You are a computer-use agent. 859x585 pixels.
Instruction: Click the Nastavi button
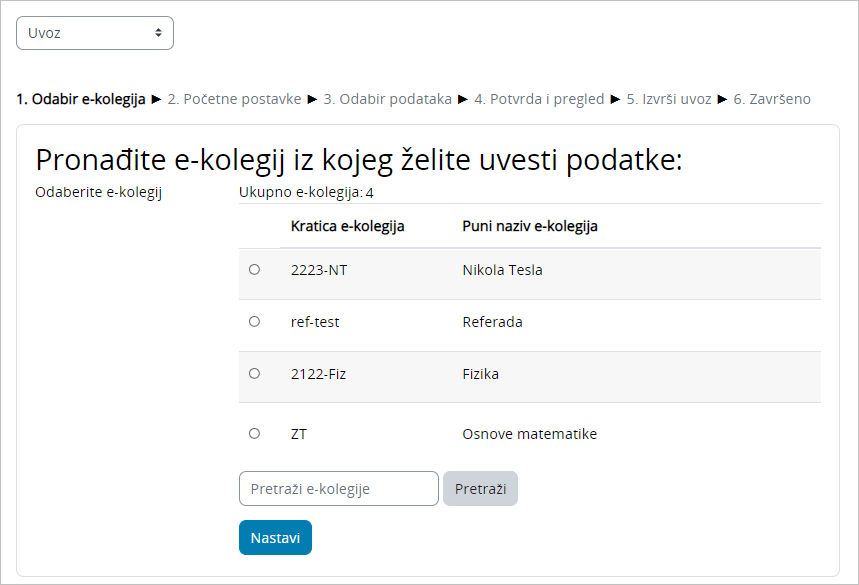(x=275, y=538)
